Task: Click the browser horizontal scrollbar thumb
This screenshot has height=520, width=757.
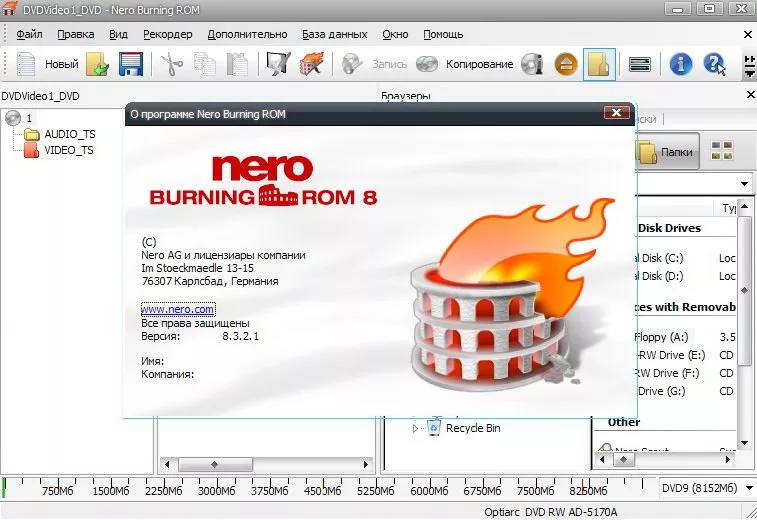Action: (x=623, y=460)
